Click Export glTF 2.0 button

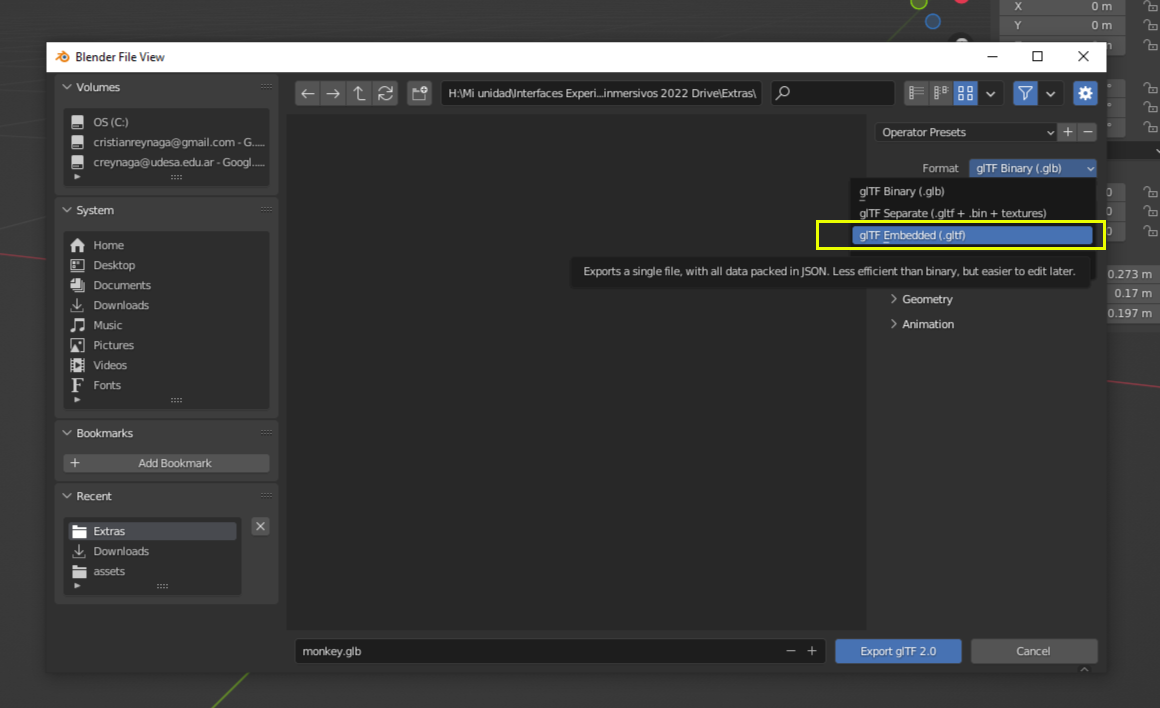pos(897,650)
